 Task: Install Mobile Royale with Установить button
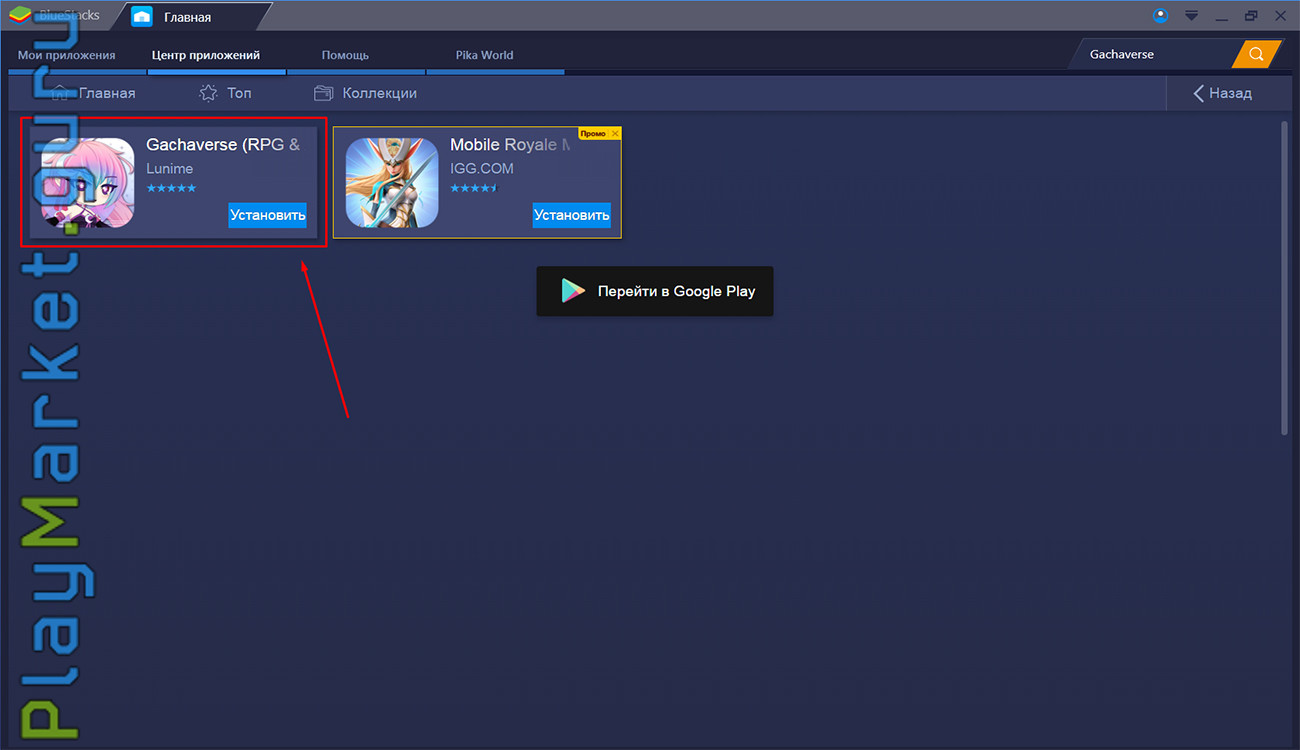click(571, 215)
